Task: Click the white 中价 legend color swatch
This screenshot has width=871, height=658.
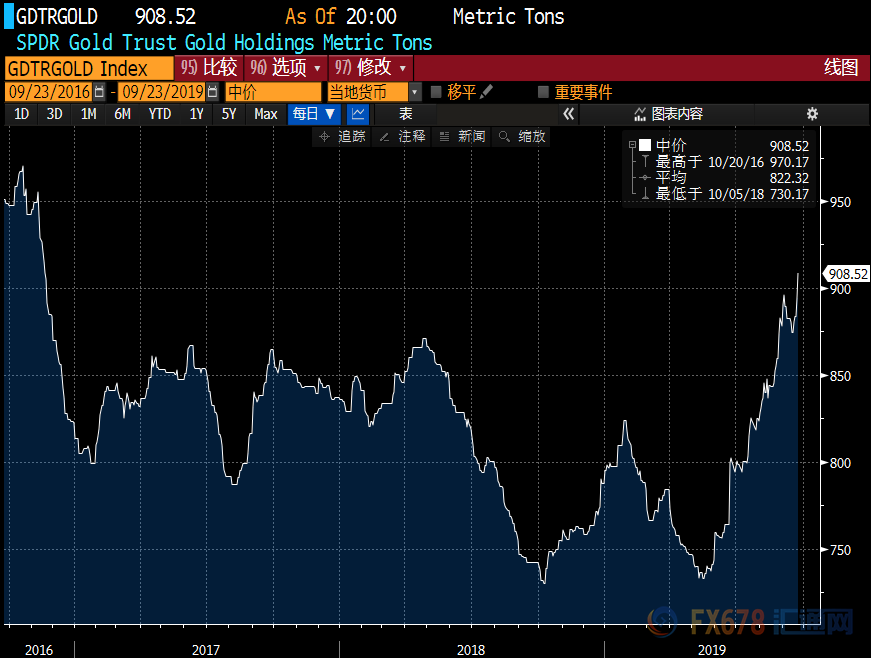Action: [x=645, y=145]
